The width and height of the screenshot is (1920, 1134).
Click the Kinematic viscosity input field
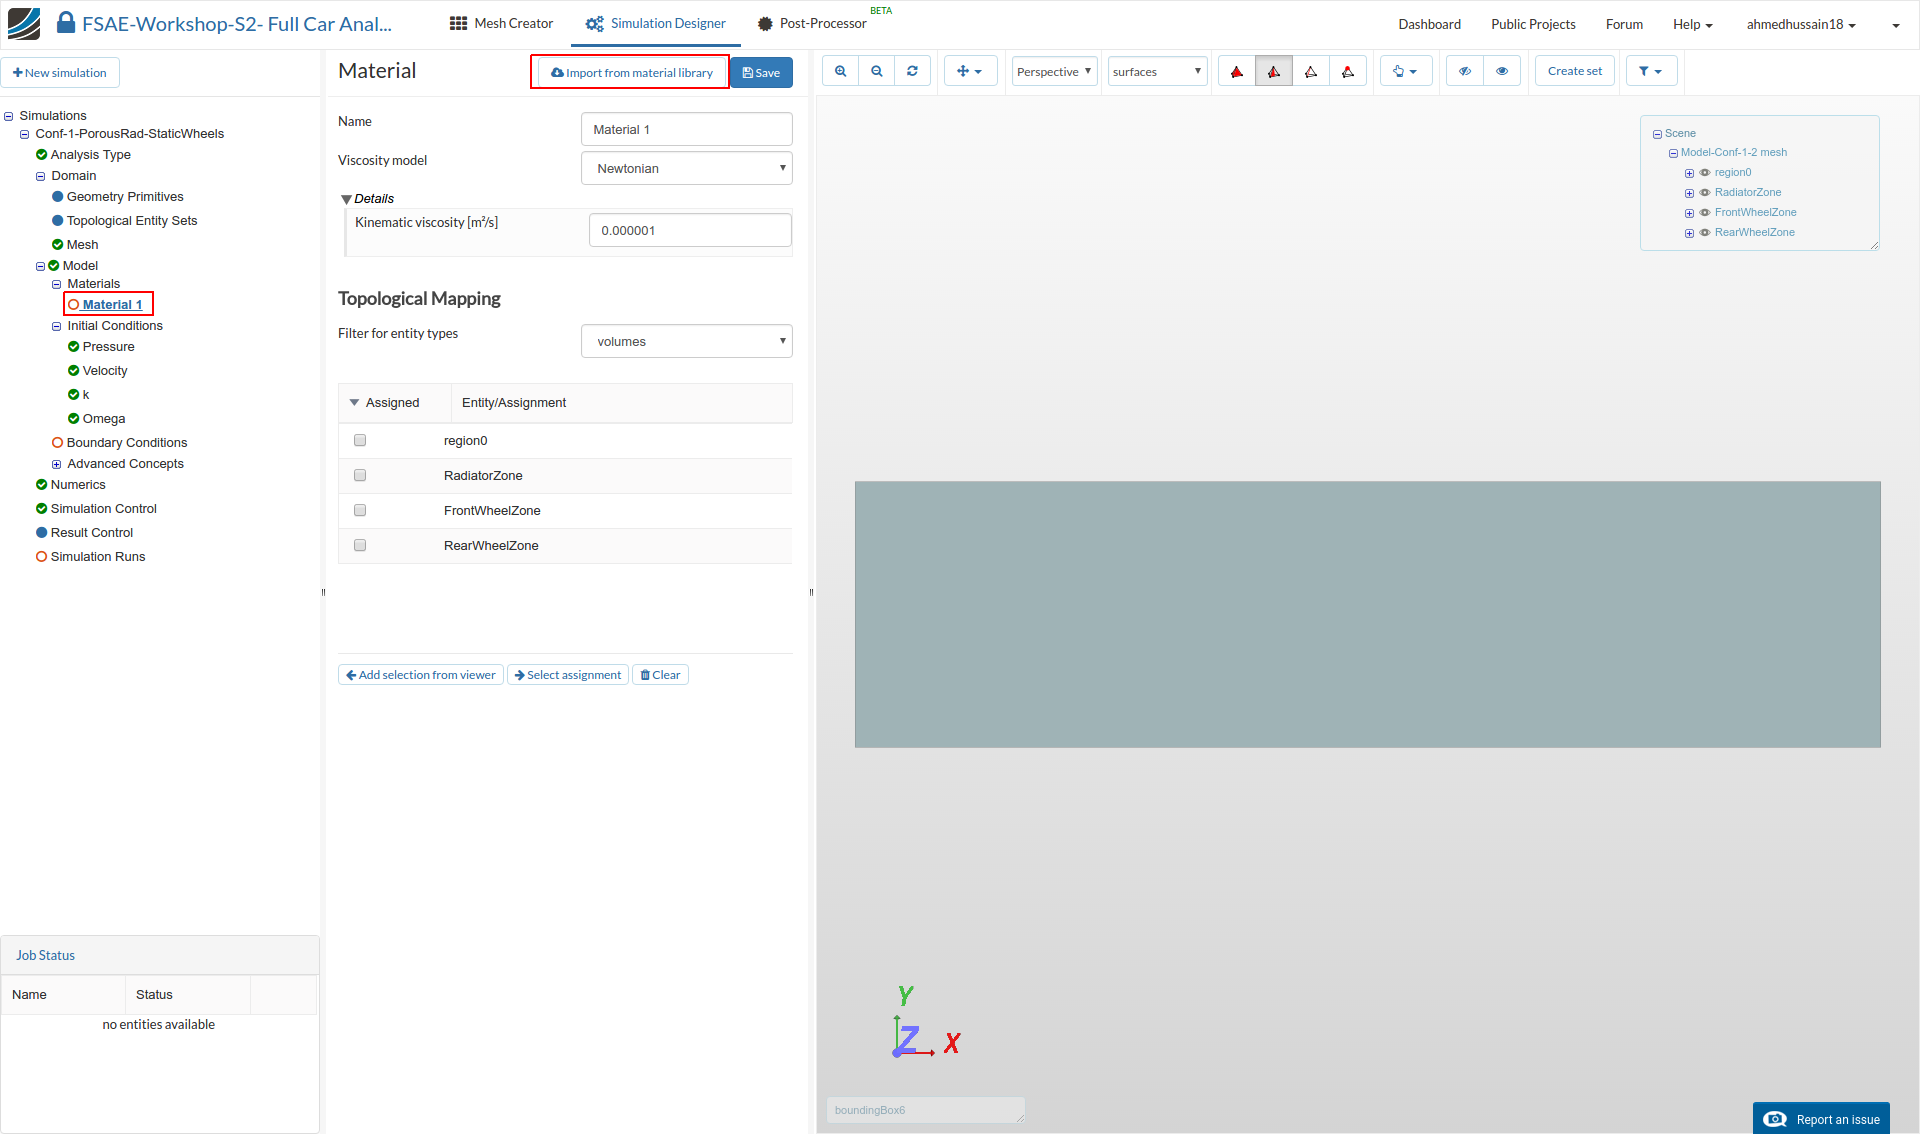689,230
